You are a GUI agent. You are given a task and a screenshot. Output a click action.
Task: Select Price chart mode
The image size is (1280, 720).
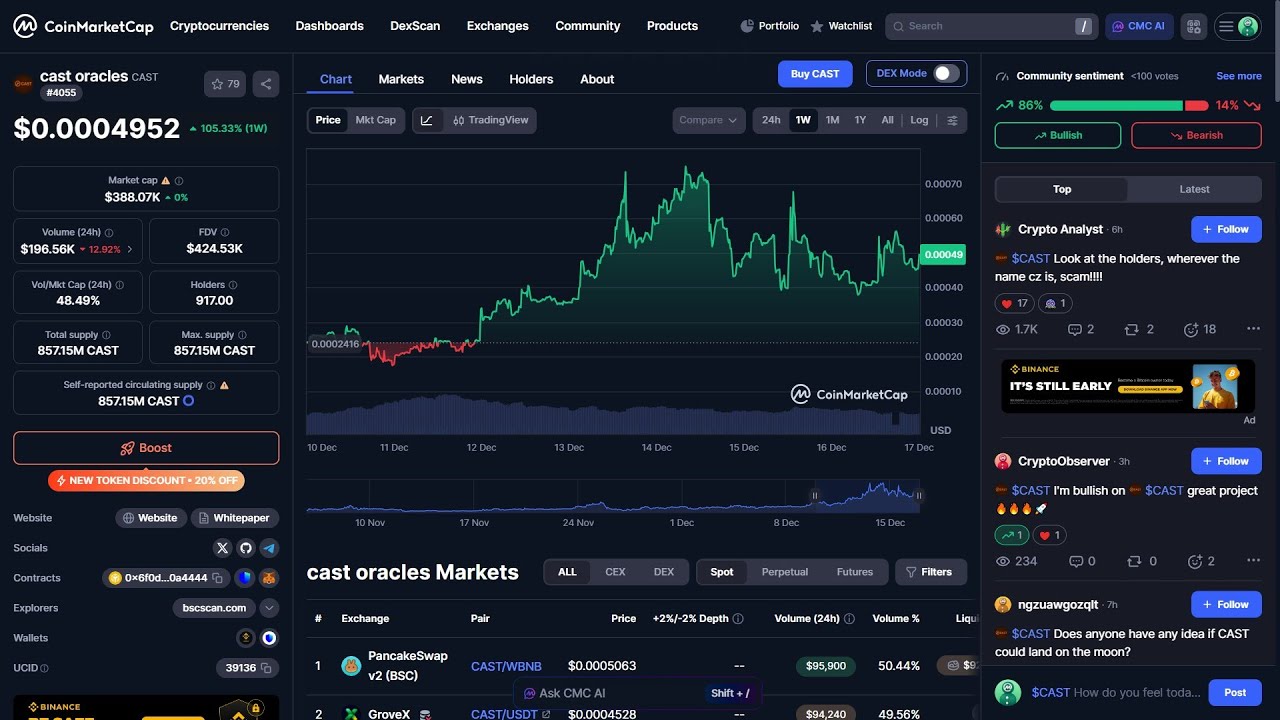[x=328, y=120]
